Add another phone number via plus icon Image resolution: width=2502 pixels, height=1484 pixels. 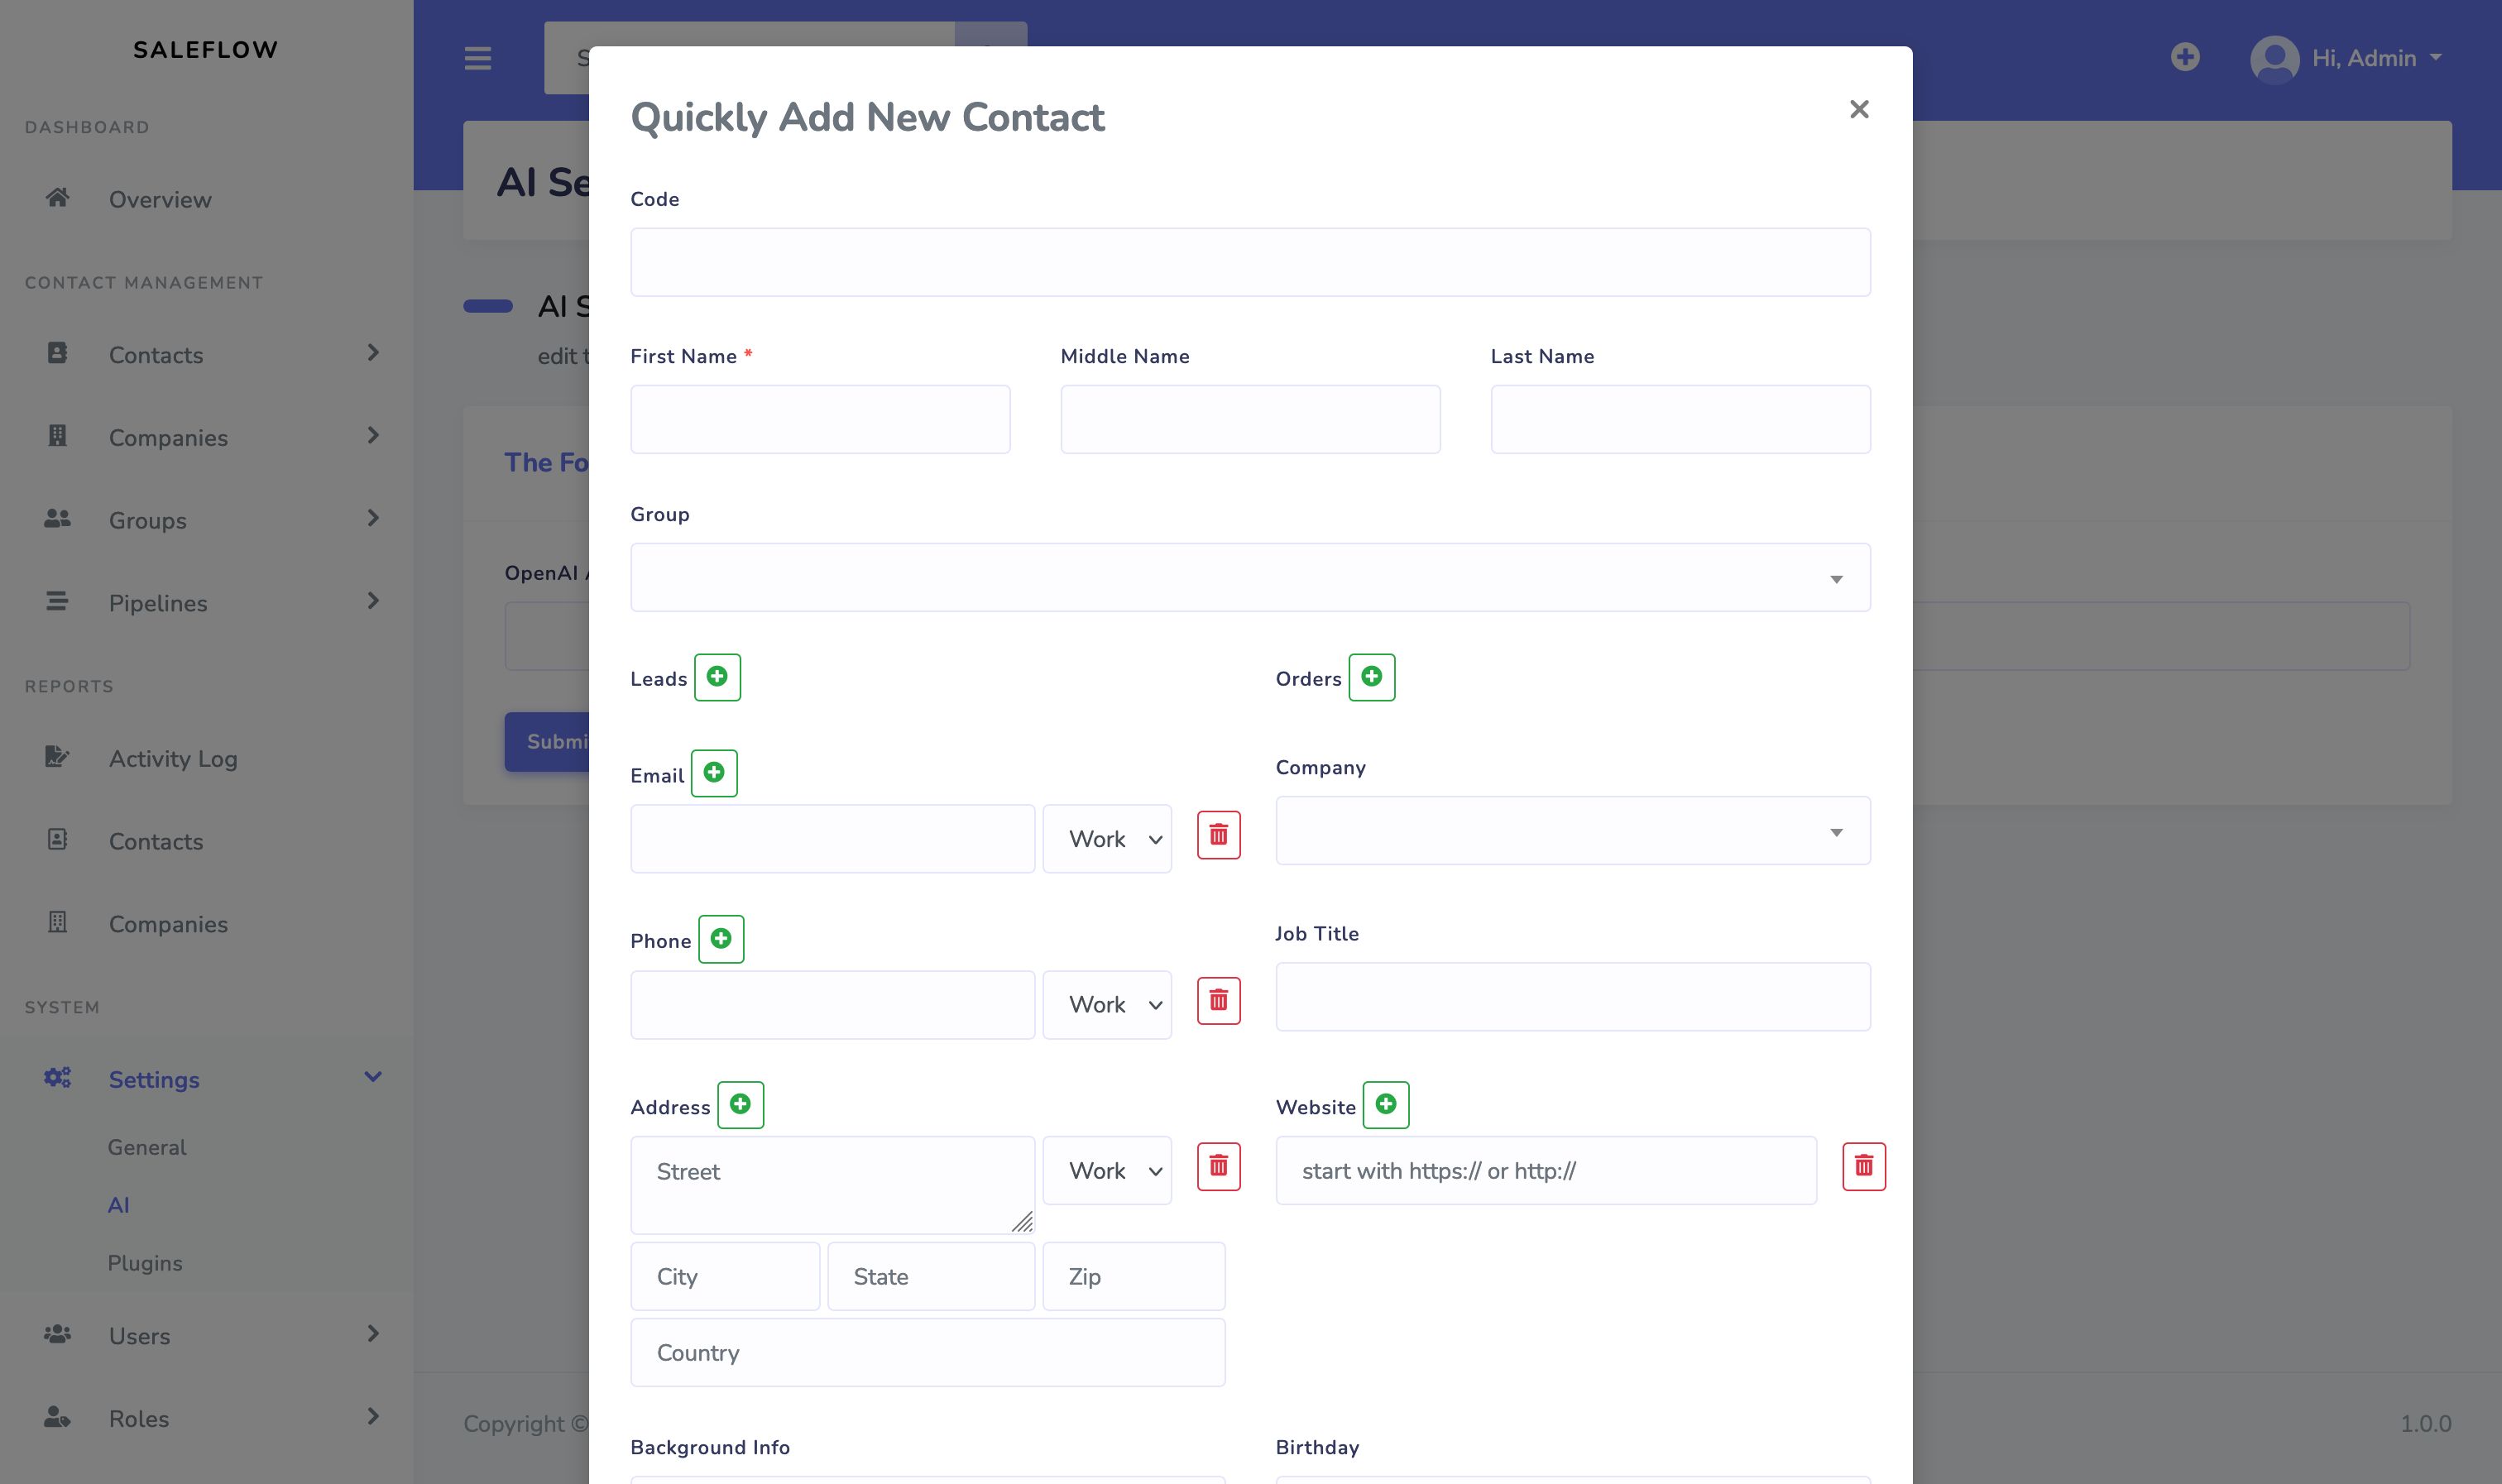coord(721,939)
